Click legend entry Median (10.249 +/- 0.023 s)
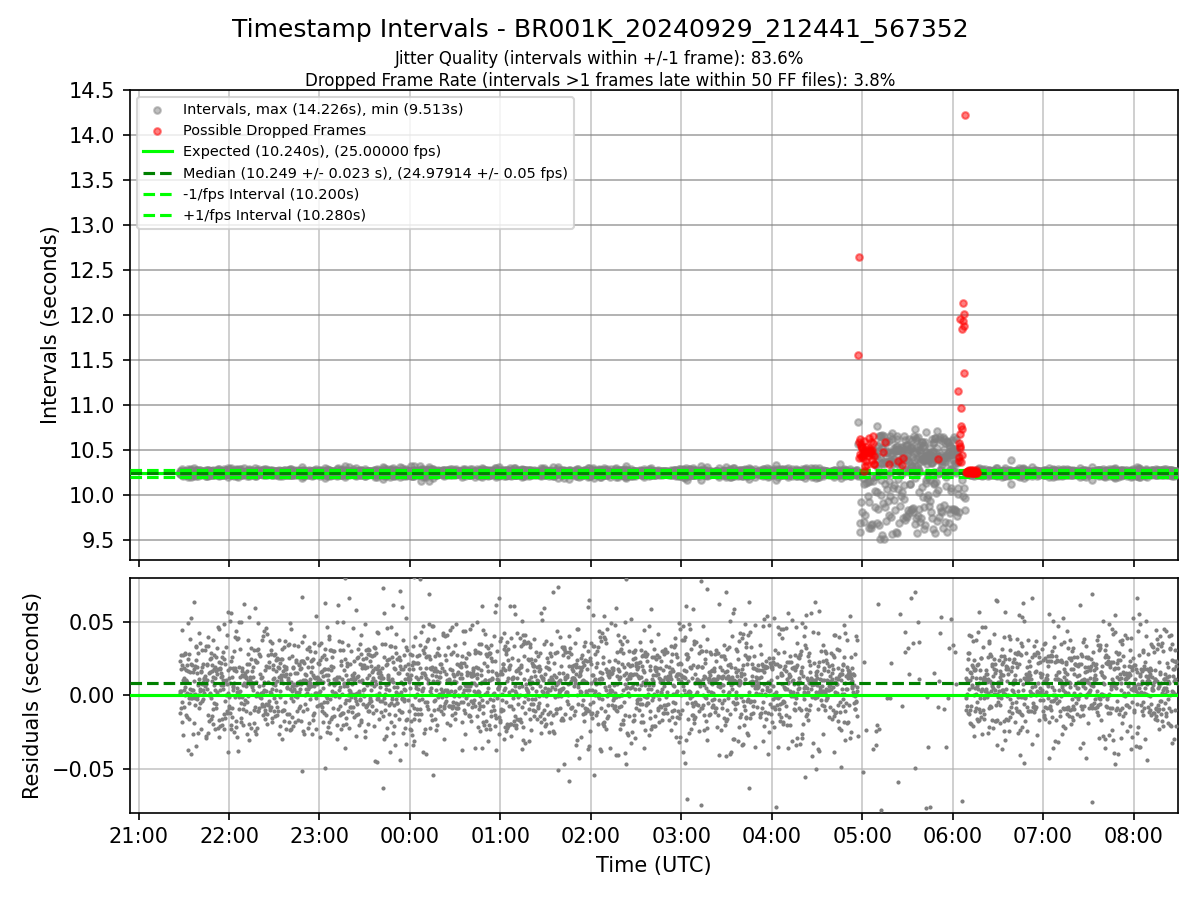Screen dimensions: 1200x900 click(375, 173)
